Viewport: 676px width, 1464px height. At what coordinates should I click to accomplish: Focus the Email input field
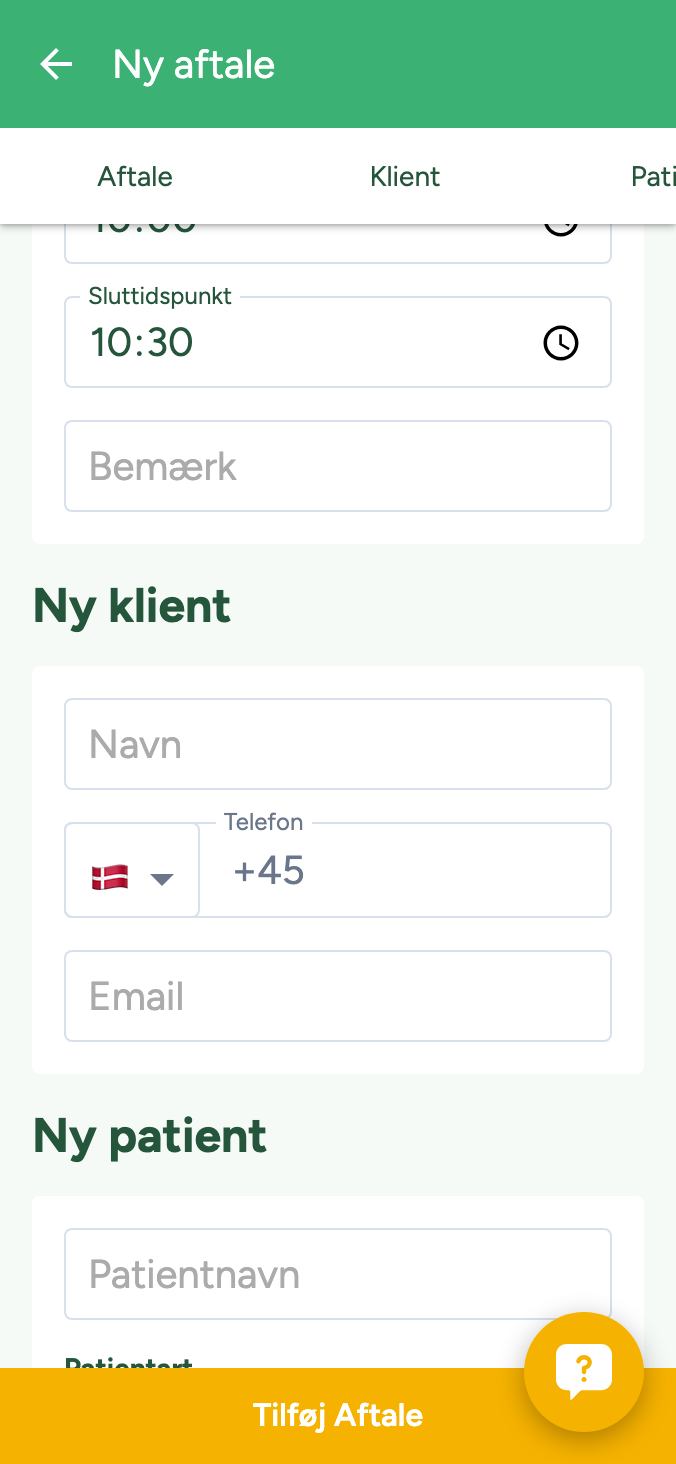[x=338, y=997]
